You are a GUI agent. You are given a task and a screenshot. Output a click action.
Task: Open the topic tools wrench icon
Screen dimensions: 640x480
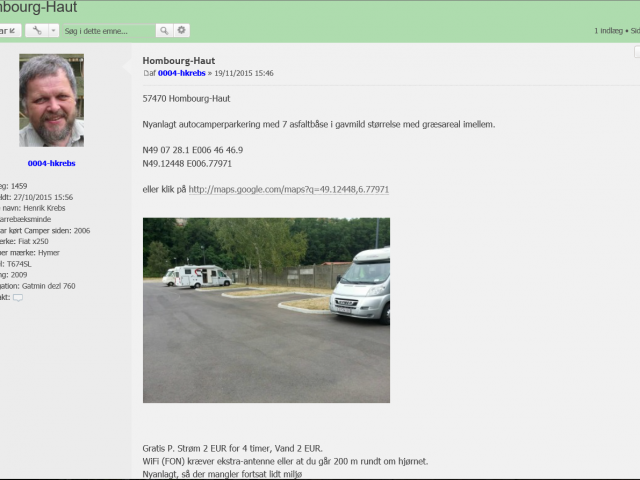coord(37,31)
